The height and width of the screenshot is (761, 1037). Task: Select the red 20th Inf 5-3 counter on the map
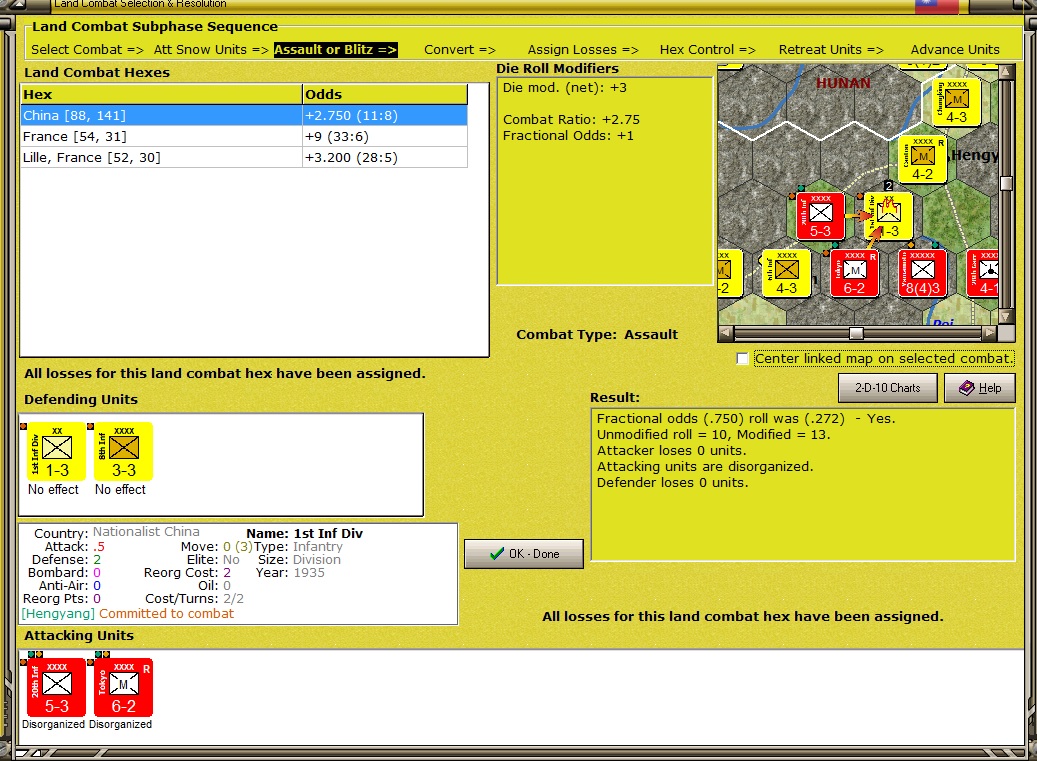pyautogui.click(x=820, y=216)
